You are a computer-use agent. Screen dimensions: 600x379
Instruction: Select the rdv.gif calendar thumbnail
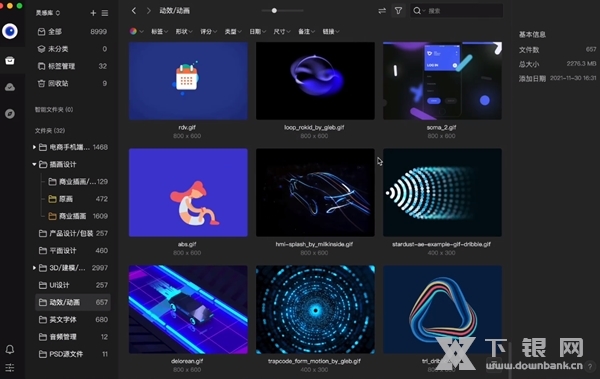pyautogui.click(x=188, y=81)
